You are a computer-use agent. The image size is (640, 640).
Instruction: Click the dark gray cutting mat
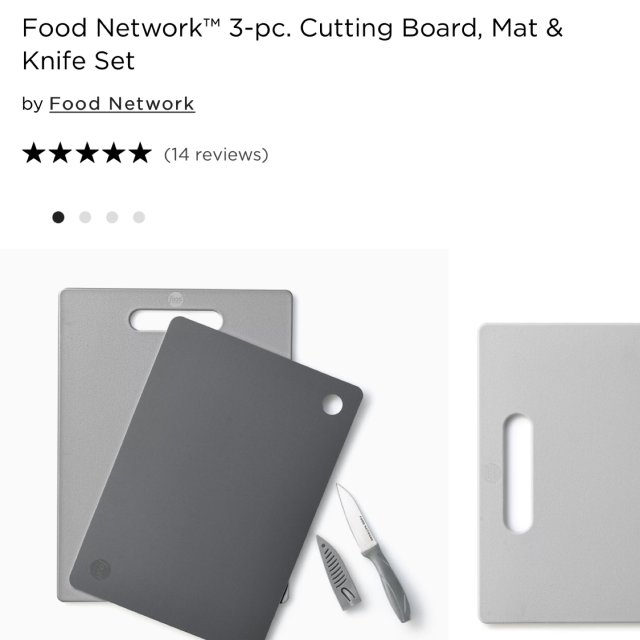tap(216, 478)
